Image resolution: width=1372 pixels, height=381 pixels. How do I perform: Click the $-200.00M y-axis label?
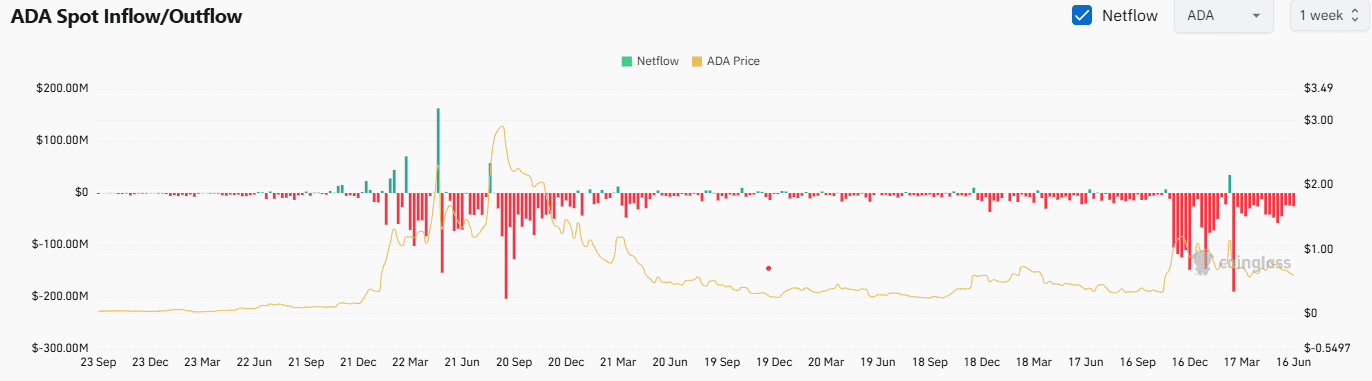click(61, 297)
